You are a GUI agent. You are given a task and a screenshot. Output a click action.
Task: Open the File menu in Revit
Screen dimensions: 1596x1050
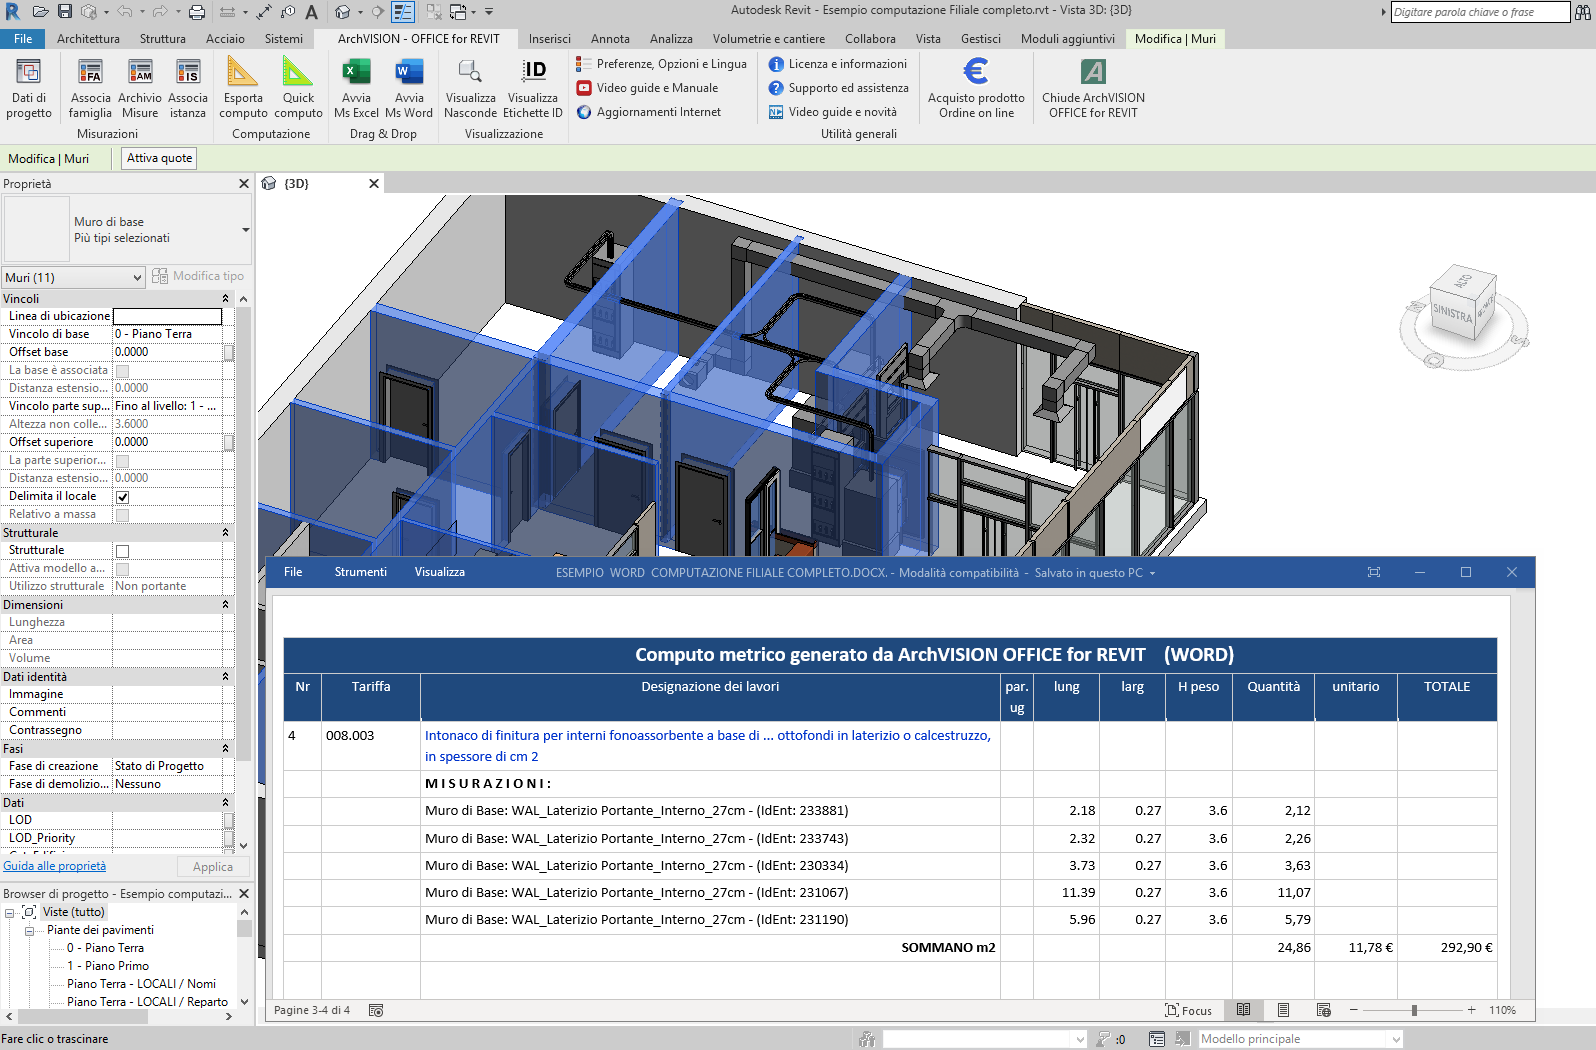click(23, 39)
